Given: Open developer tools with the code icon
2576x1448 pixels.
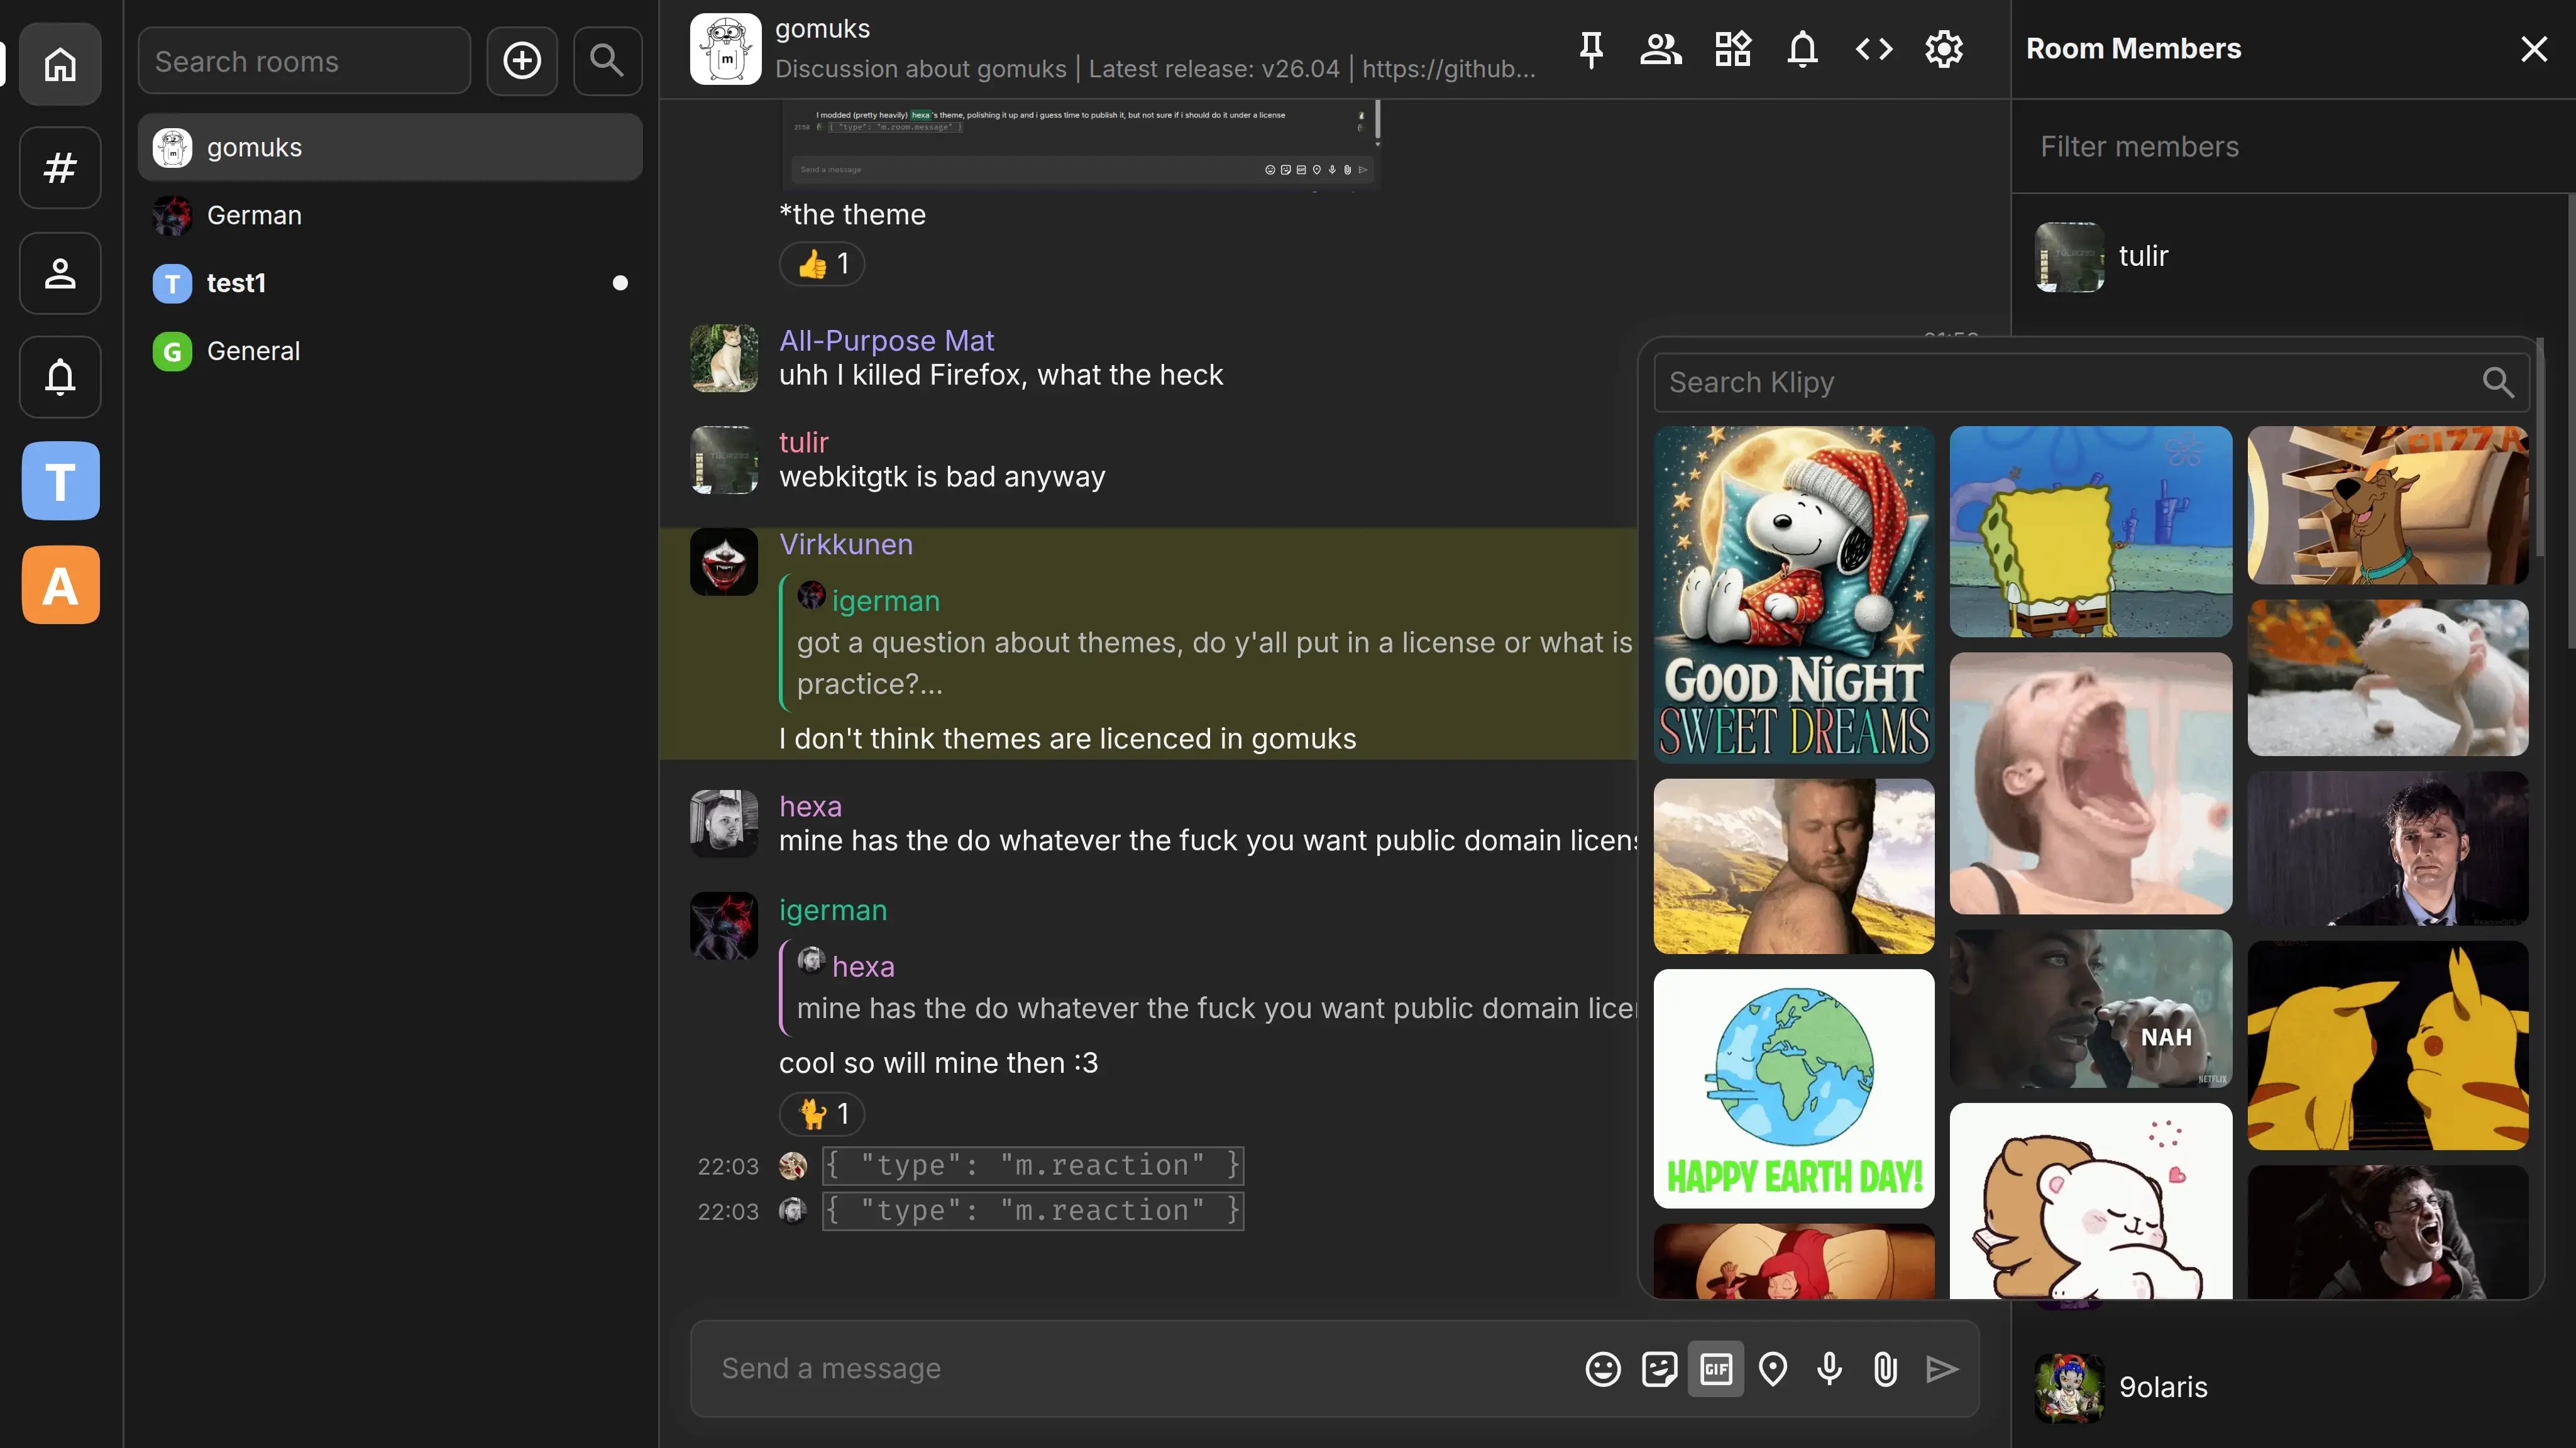Looking at the screenshot, I should (x=1874, y=48).
